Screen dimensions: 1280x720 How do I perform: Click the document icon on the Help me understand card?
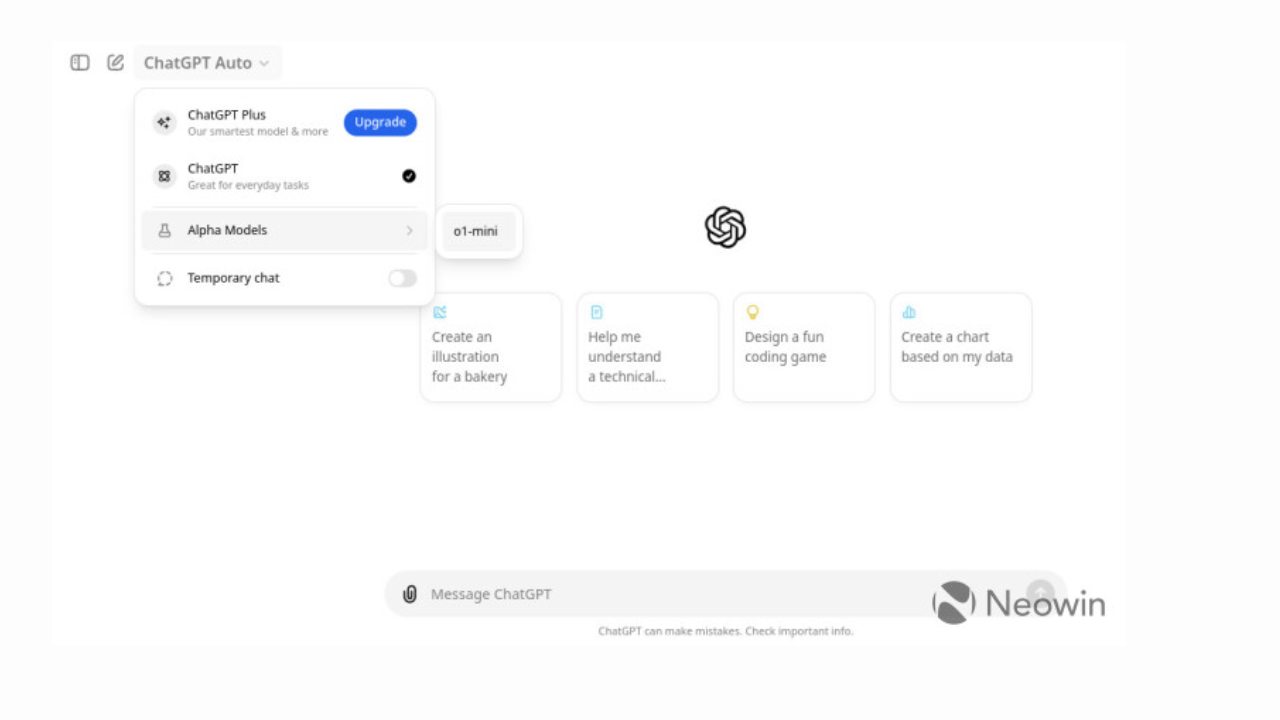pyautogui.click(x=596, y=312)
